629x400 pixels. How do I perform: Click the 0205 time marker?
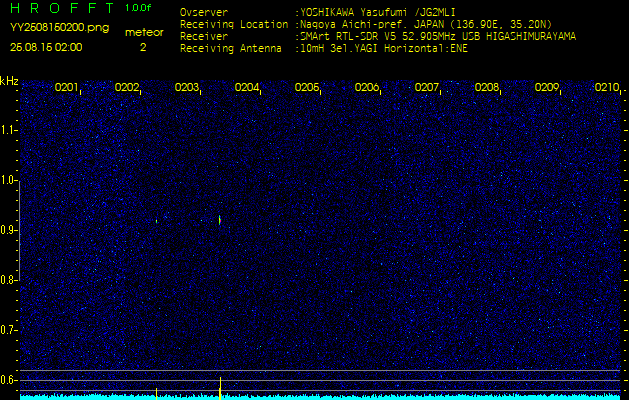307,87
